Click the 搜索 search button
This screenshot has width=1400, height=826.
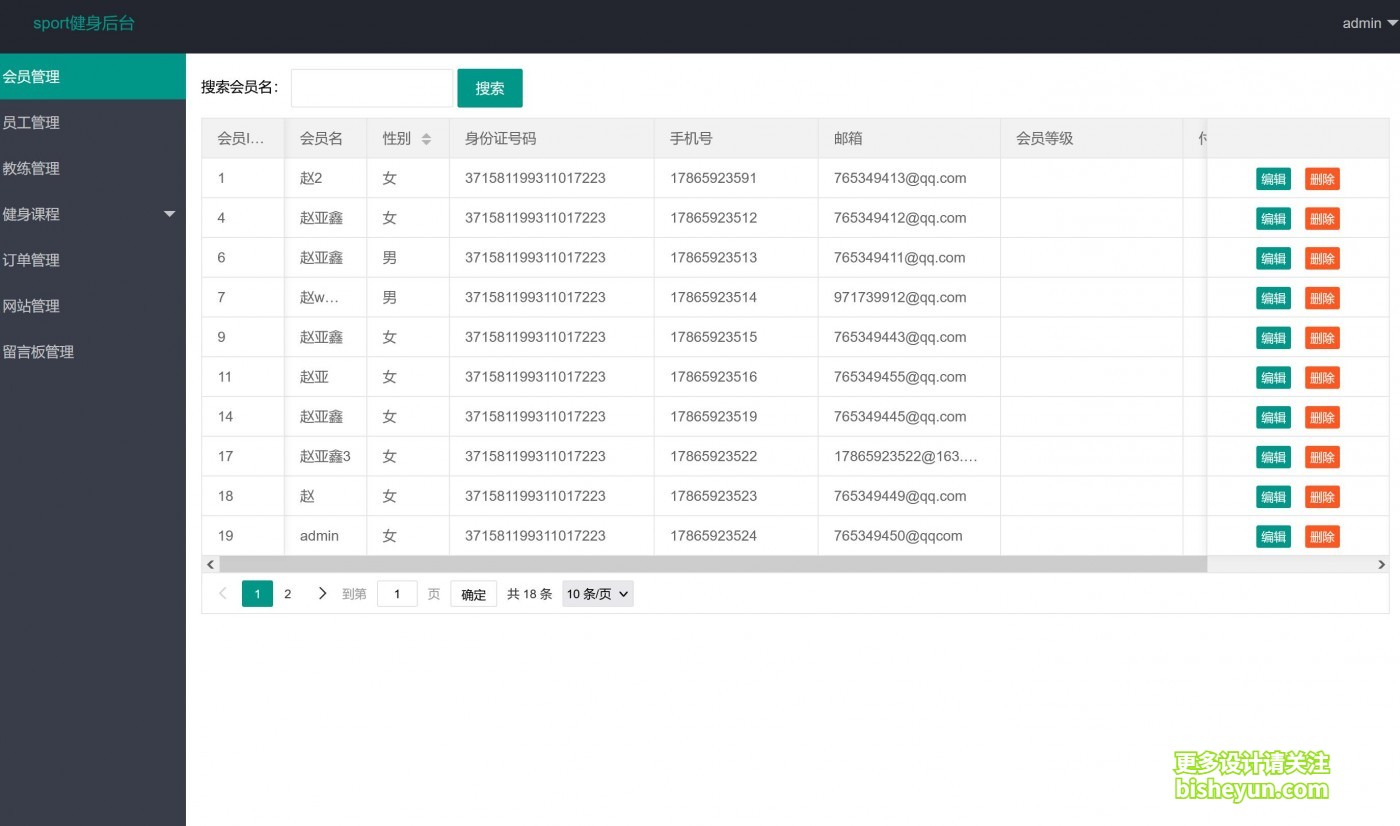pyautogui.click(x=490, y=87)
